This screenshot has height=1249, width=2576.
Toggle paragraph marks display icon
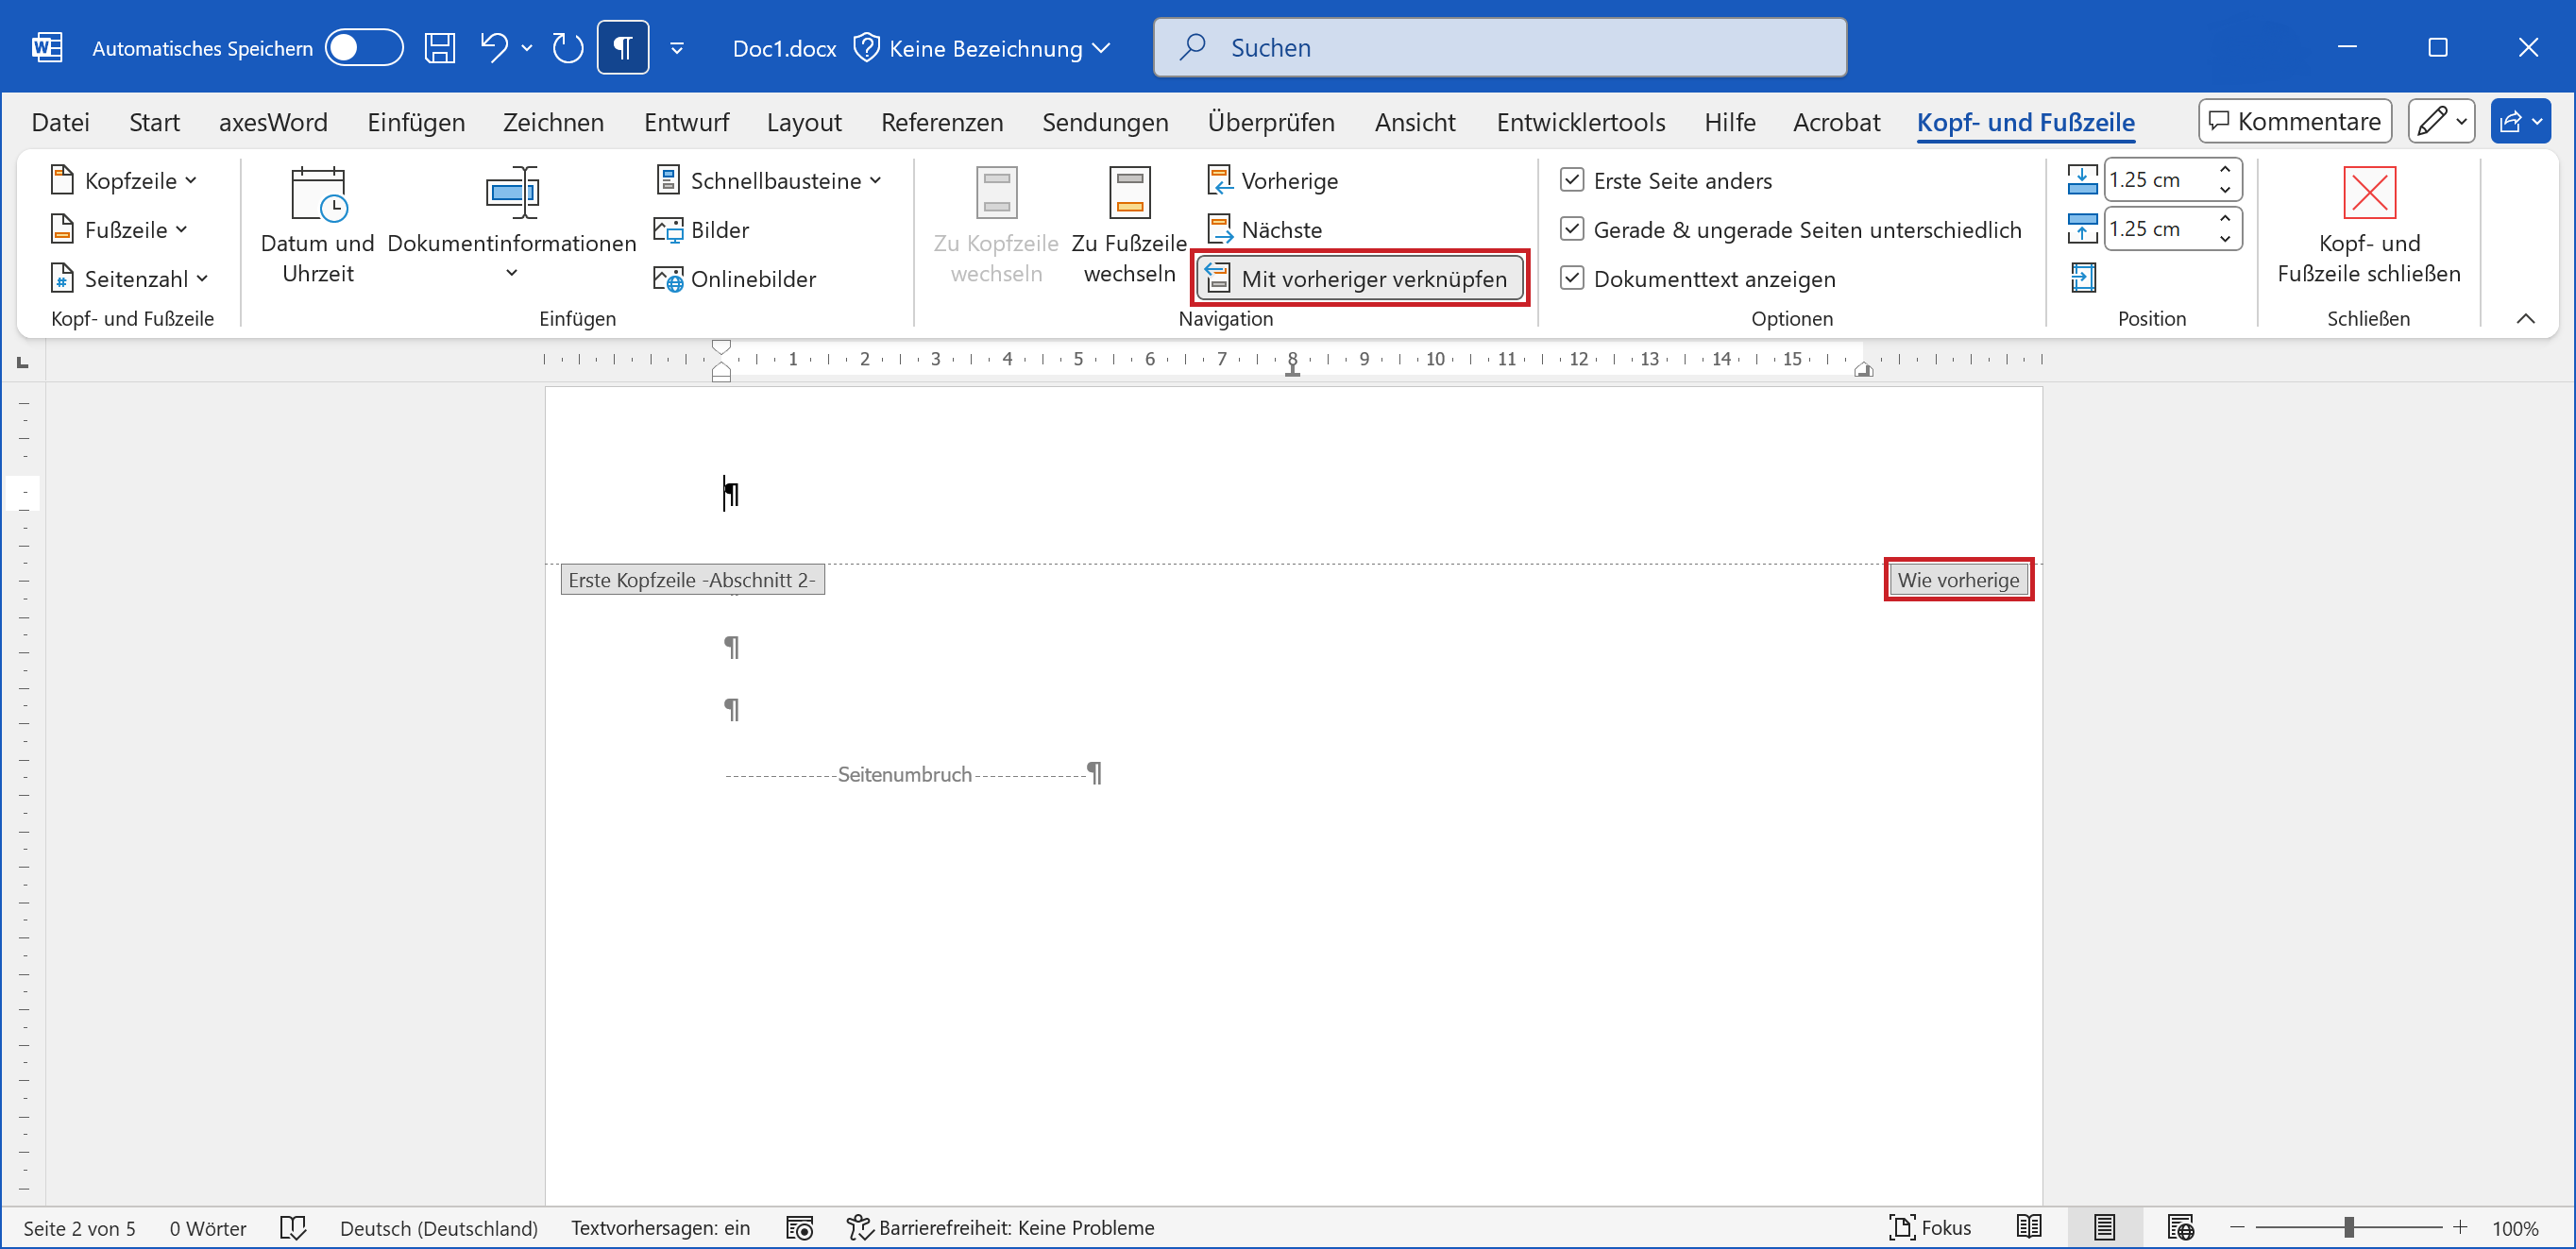[623, 48]
